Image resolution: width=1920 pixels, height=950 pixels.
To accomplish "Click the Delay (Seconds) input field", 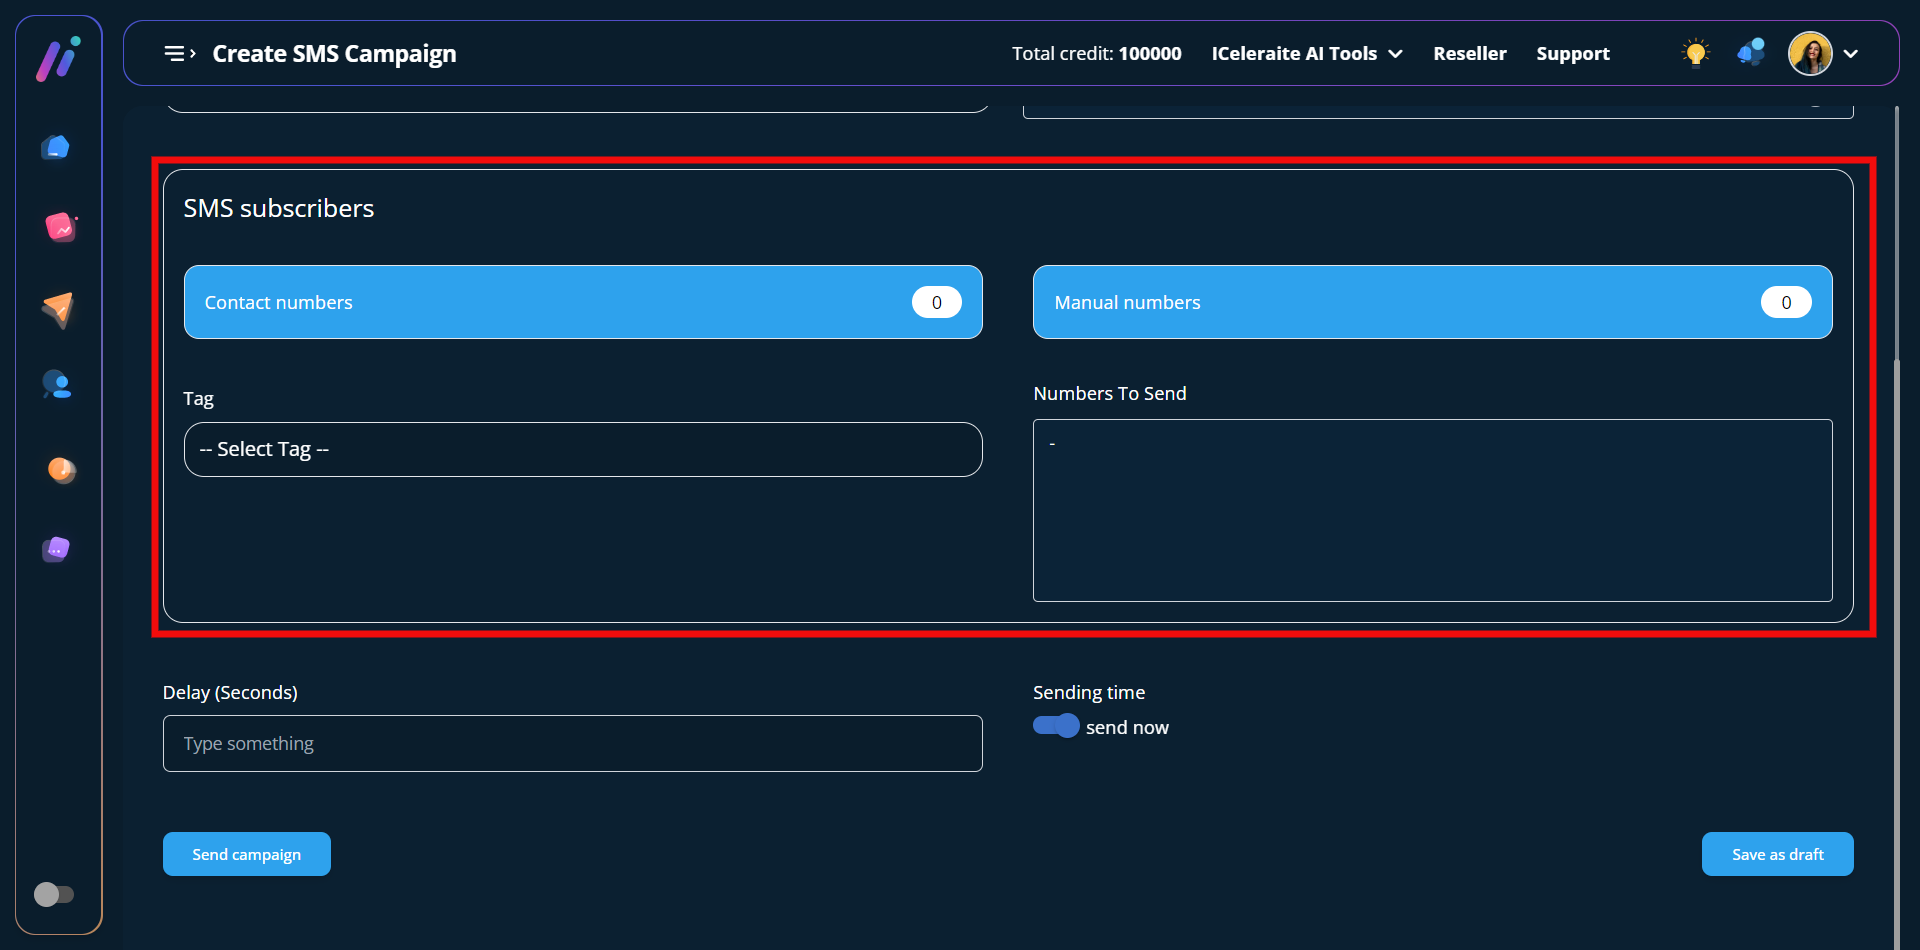I will 572,744.
